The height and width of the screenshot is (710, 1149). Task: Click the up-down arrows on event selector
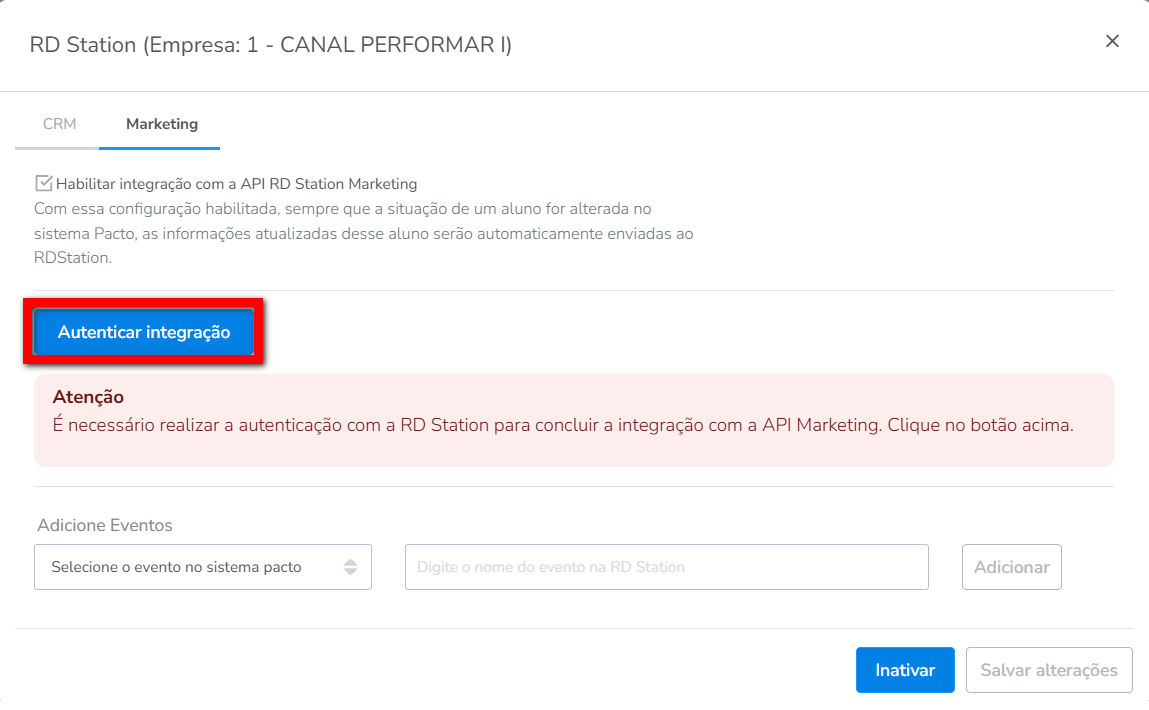click(x=350, y=567)
